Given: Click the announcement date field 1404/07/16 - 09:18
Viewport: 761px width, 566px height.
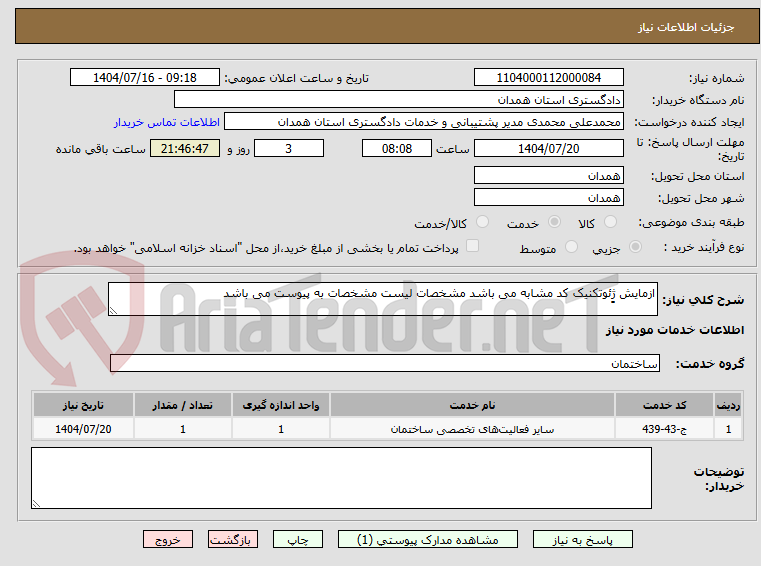Looking at the screenshot, I should (145, 77).
